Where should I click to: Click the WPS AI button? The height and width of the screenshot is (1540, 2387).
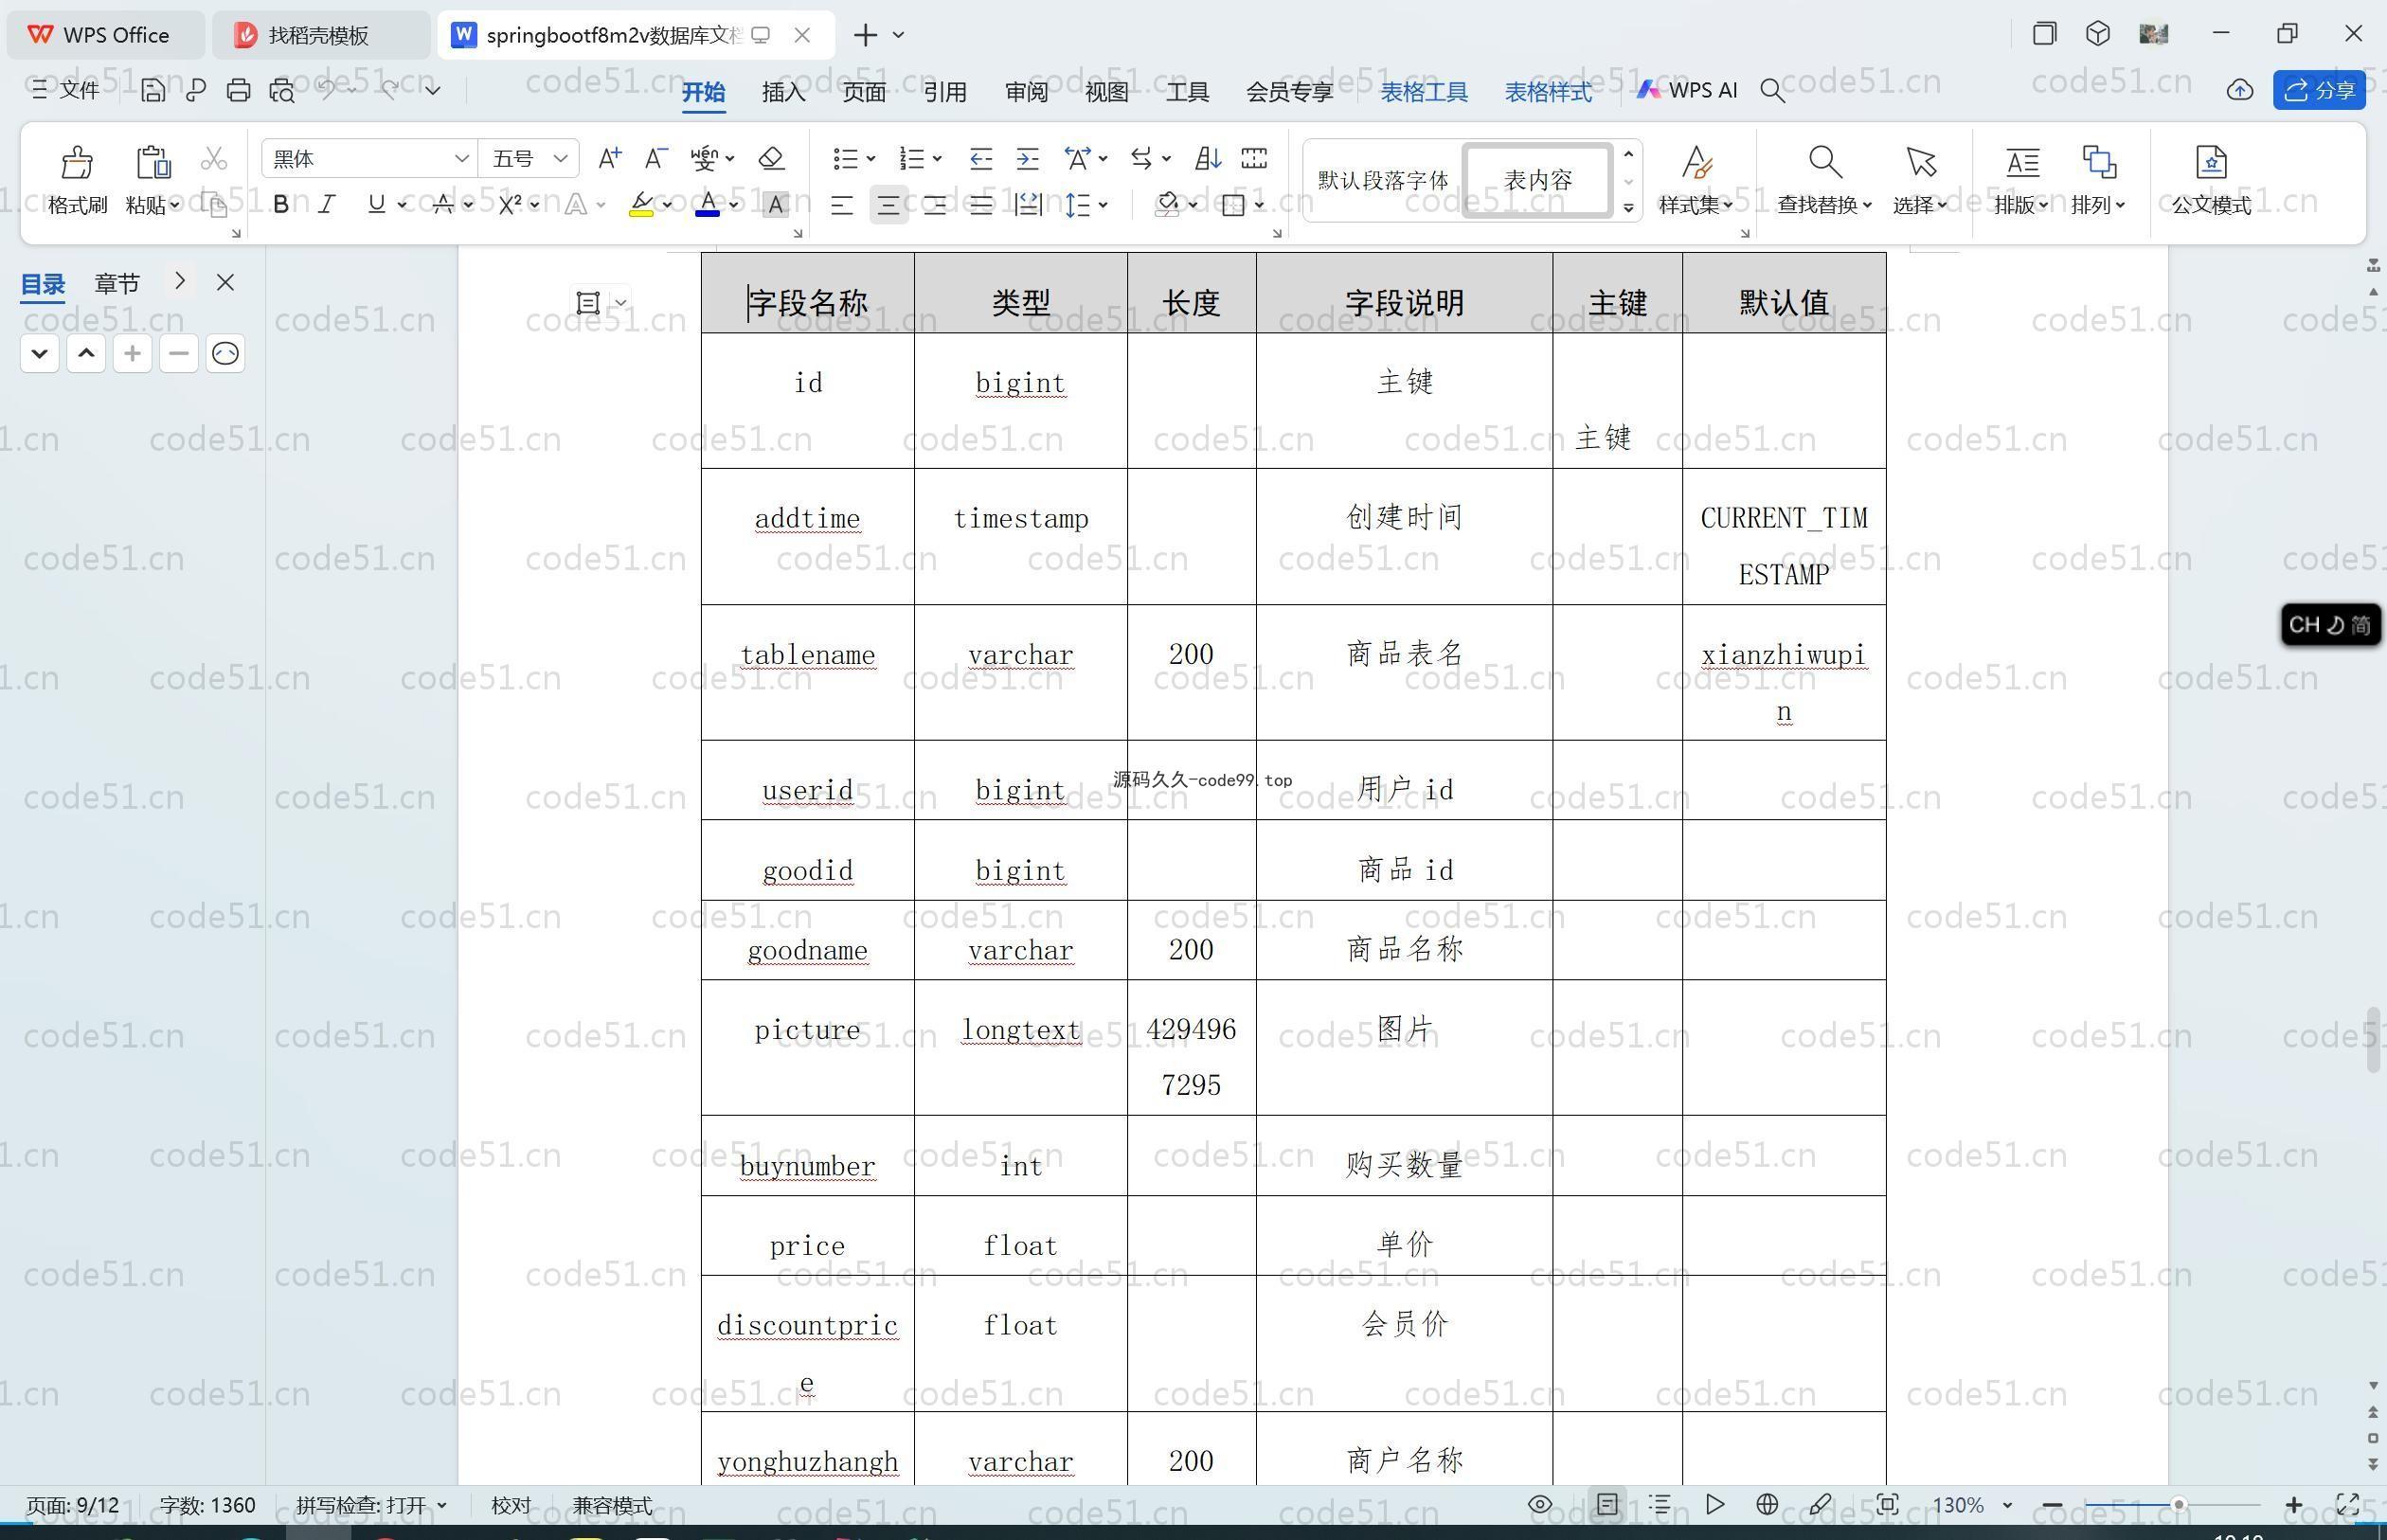tap(1687, 90)
